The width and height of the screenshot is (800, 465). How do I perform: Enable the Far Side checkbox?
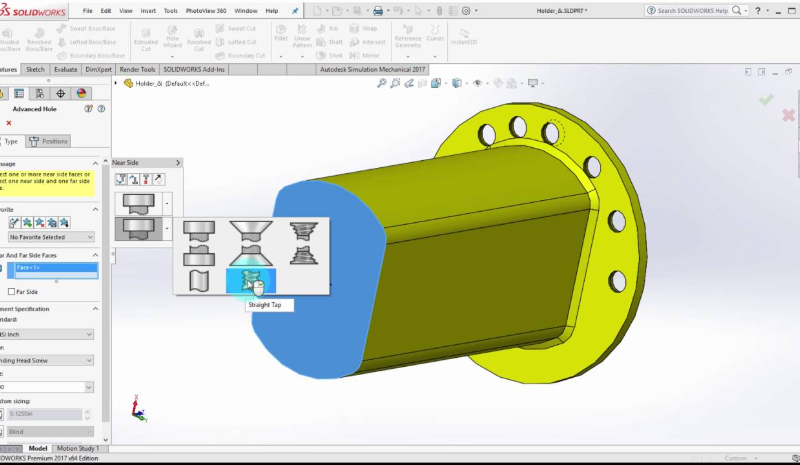click(11, 292)
